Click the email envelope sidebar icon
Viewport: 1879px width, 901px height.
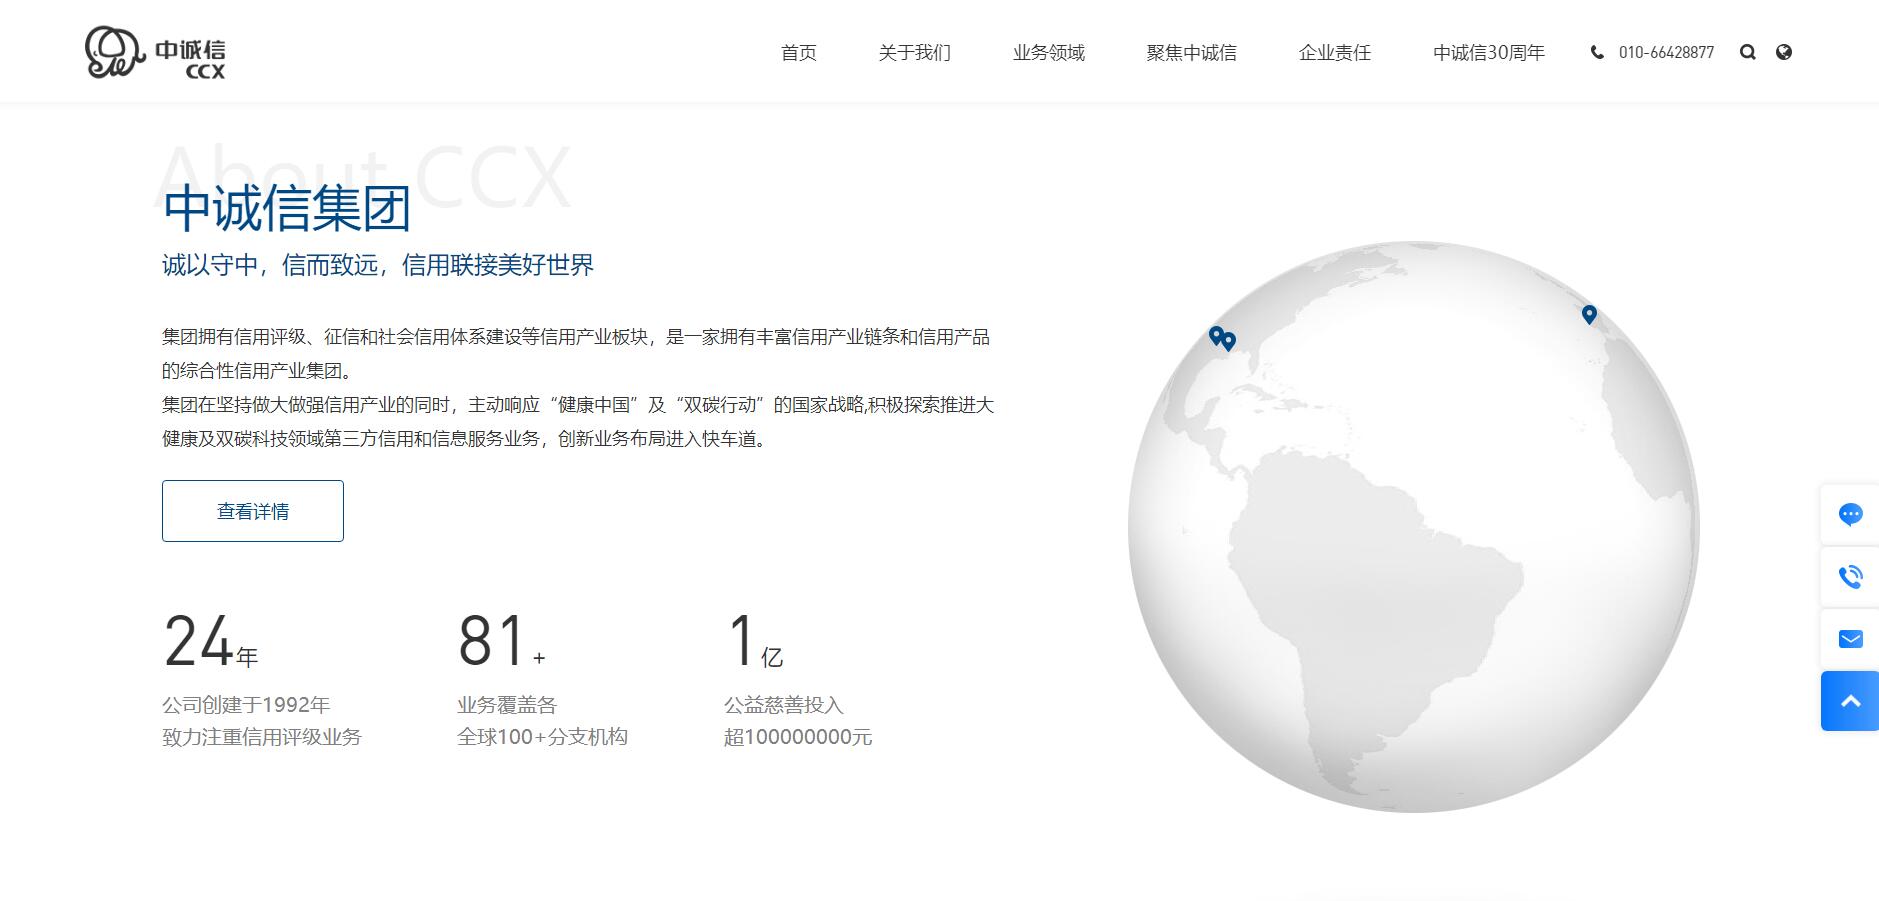[x=1850, y=638]
